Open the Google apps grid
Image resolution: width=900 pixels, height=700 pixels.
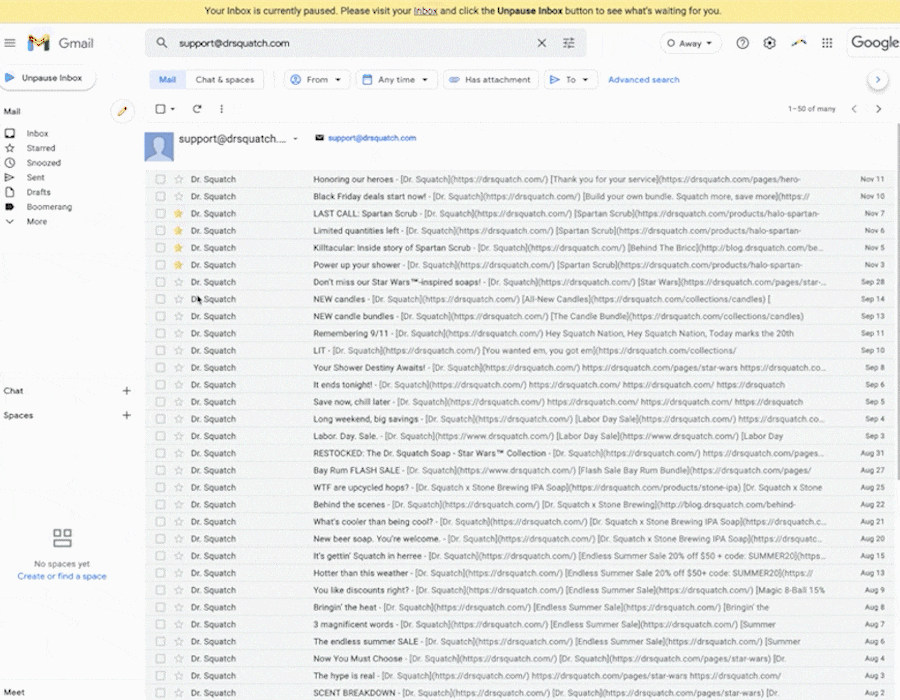pyautogui.click(x=827, y=43)
